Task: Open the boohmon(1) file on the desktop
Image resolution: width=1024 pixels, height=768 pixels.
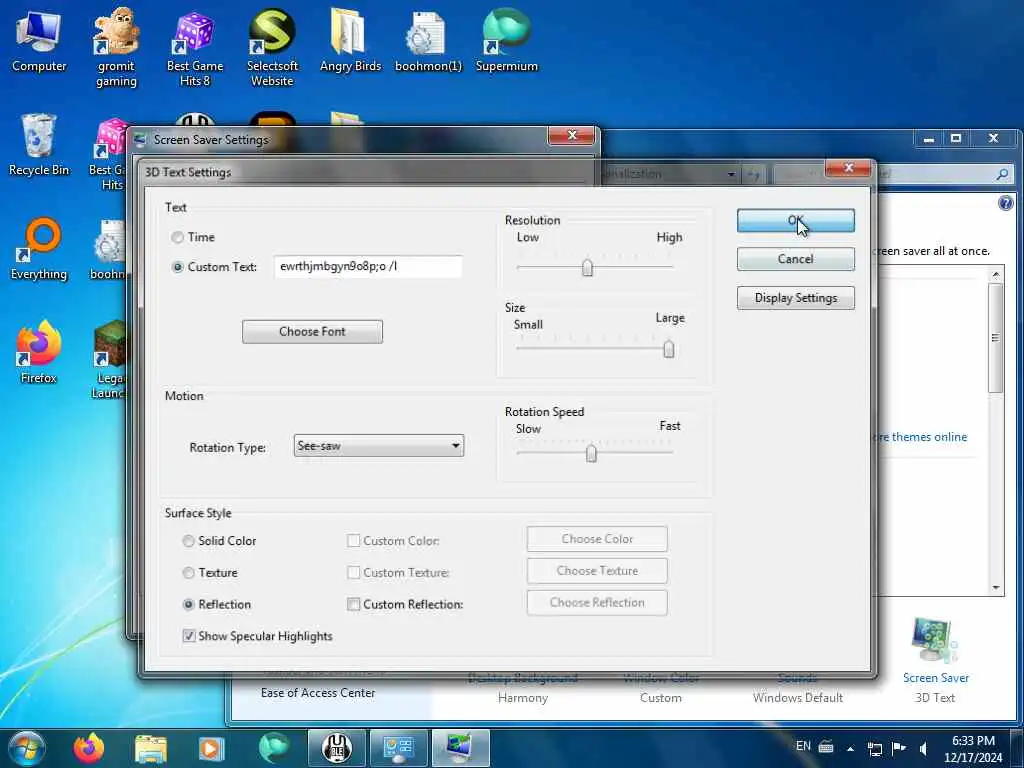Action: (428, 41)
